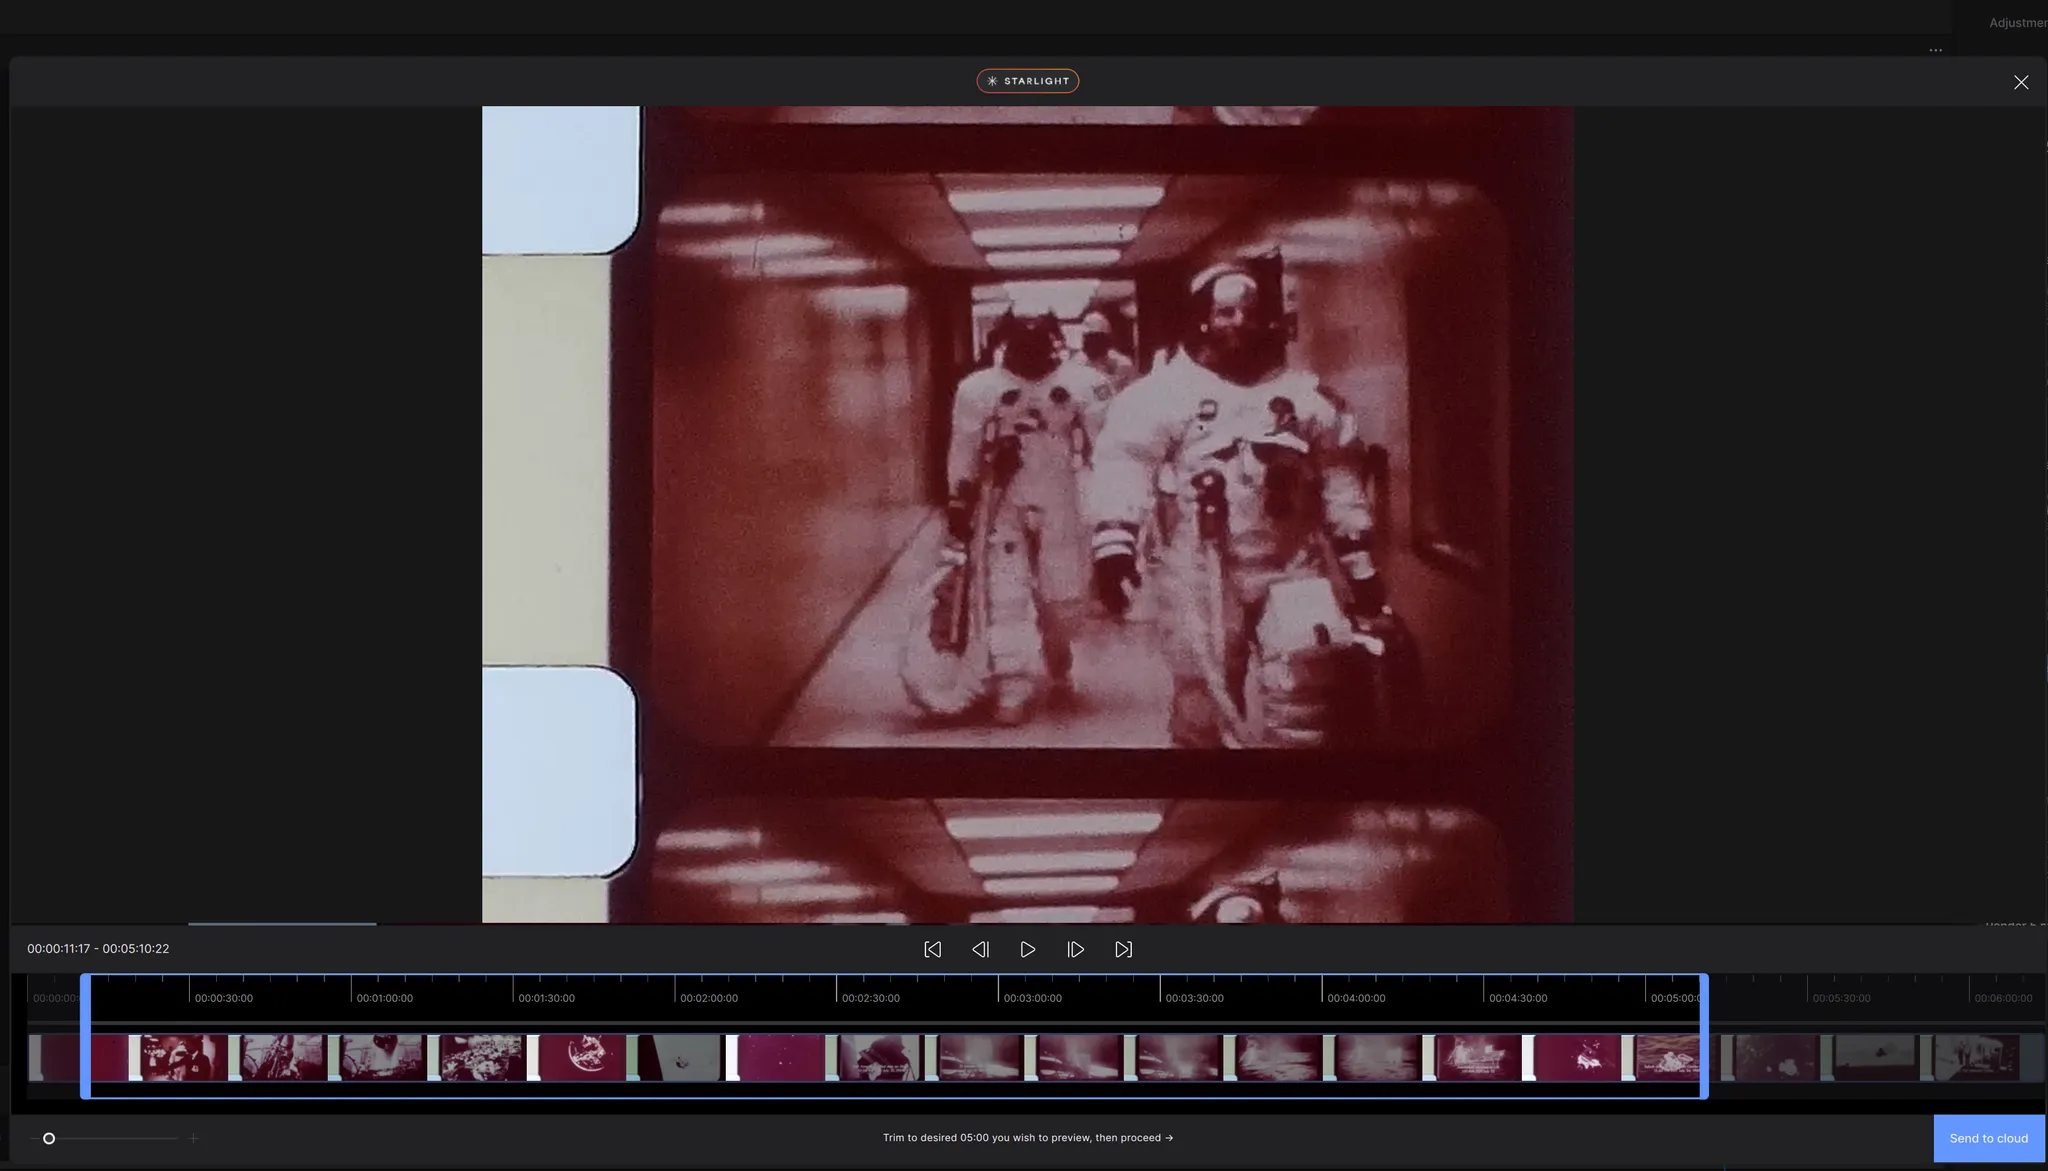Click the timeline zoom slider handle

49,1138
